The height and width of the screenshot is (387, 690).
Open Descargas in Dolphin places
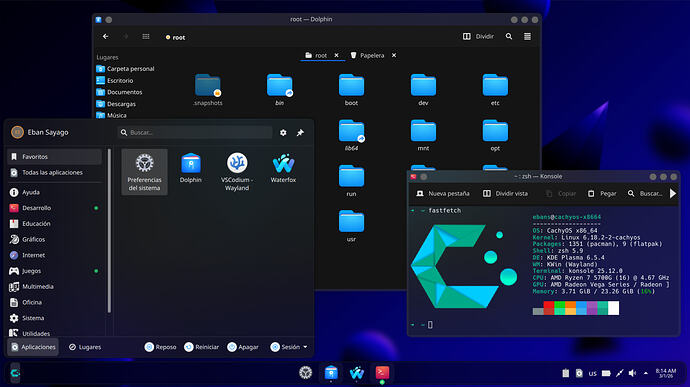pyautogui.click(x=116, y=104)
